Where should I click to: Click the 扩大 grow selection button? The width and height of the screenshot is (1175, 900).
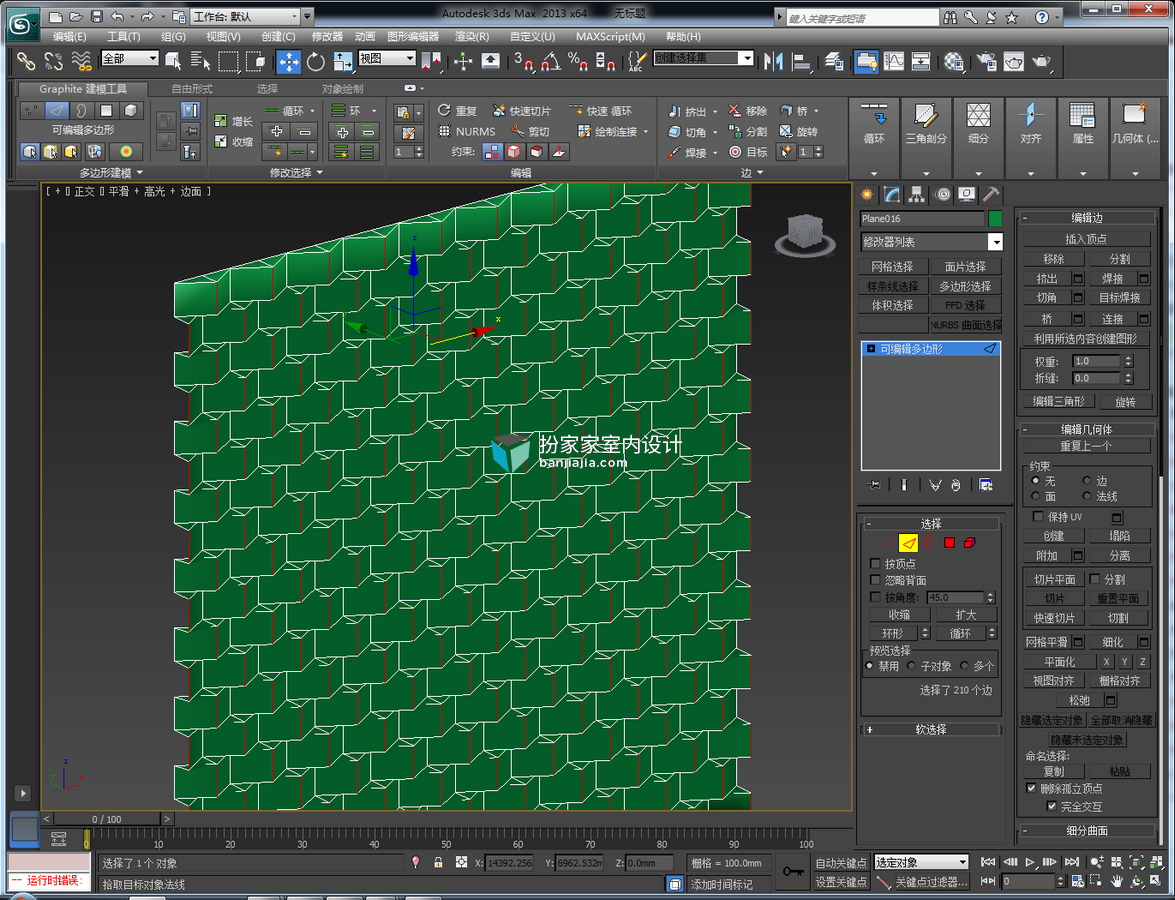click(966, 614)
